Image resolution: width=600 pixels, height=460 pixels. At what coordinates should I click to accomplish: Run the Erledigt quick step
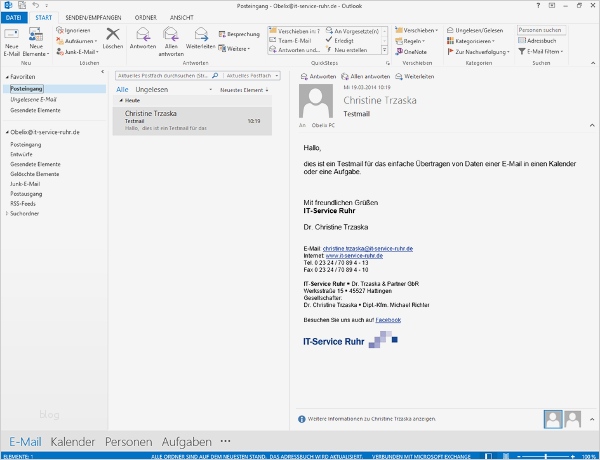coord(340,41)
